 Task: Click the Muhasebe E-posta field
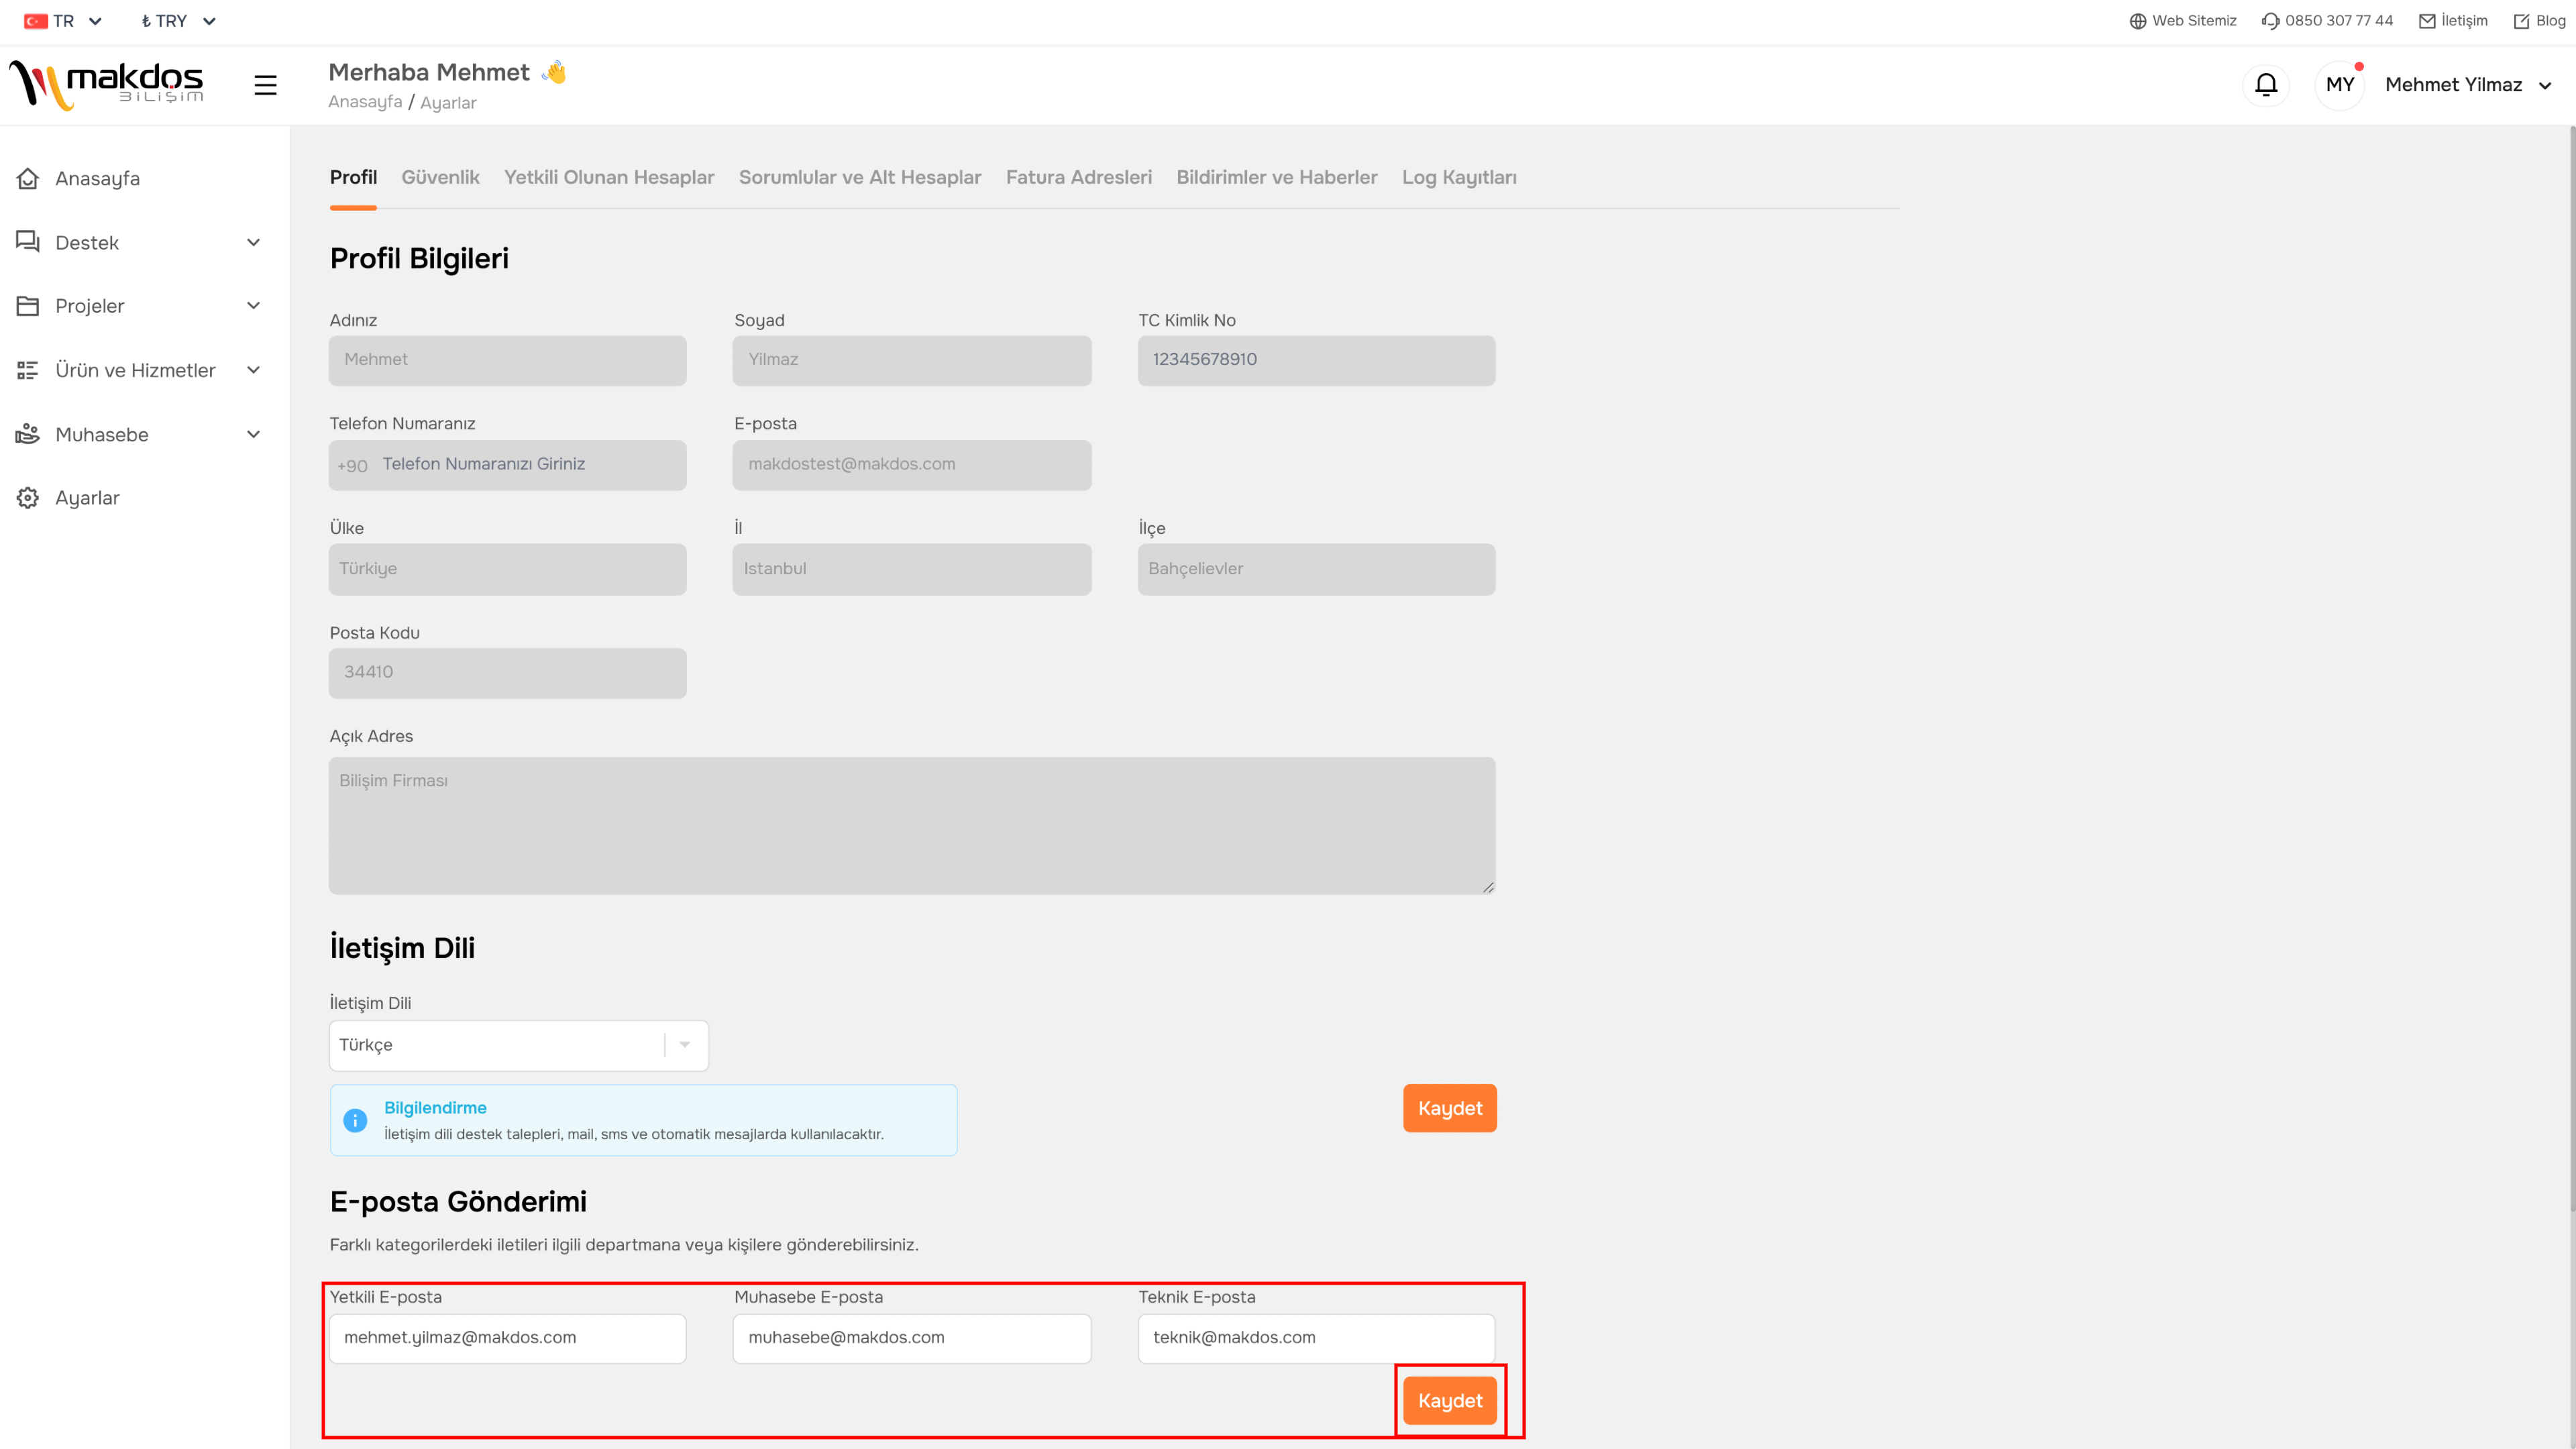tap(912, 1338)
